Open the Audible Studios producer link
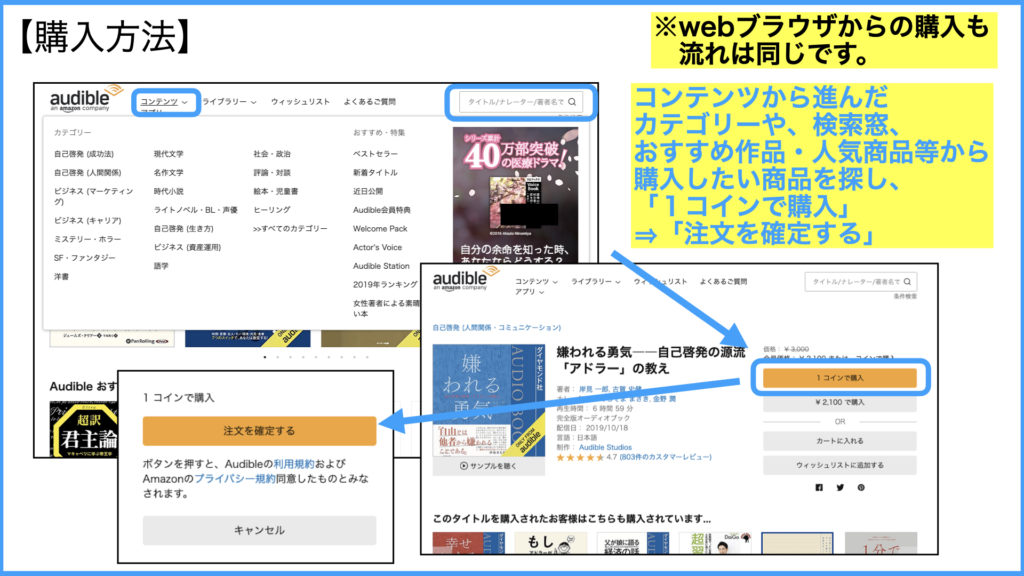Viewport: 1024px width, 576px height. pos(605,447)
